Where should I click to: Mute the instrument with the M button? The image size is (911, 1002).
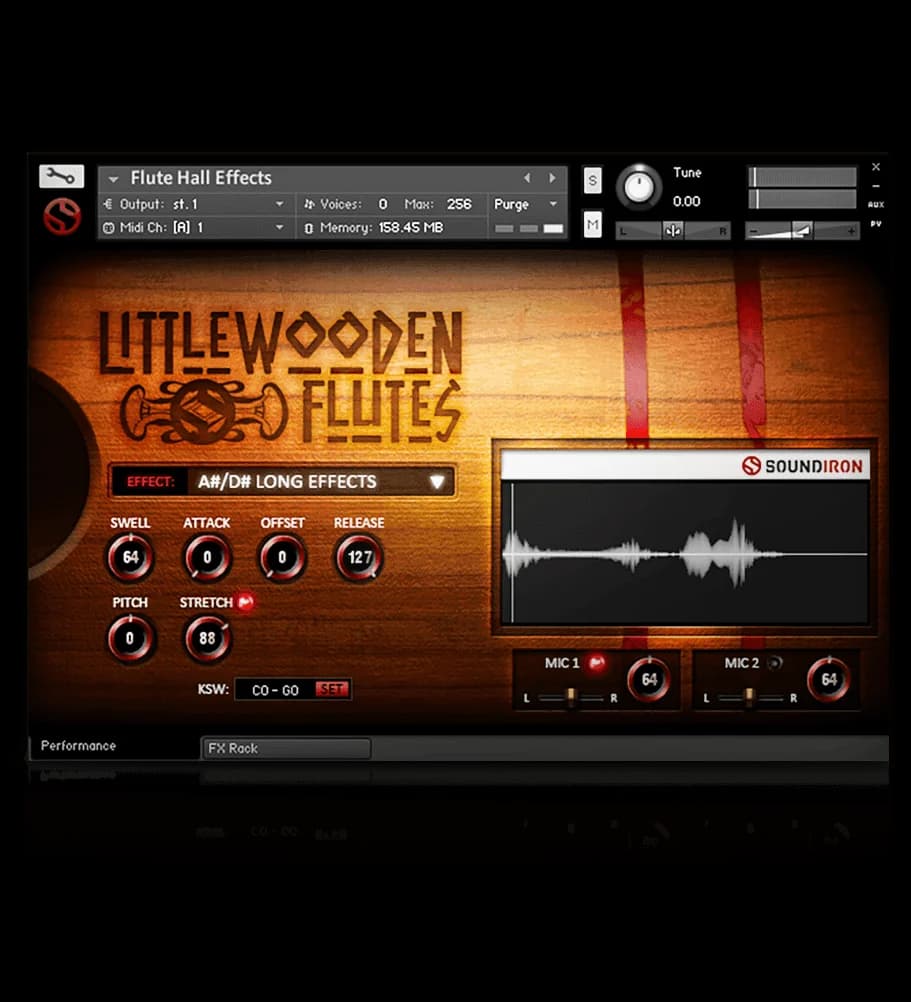click(592, 224)
